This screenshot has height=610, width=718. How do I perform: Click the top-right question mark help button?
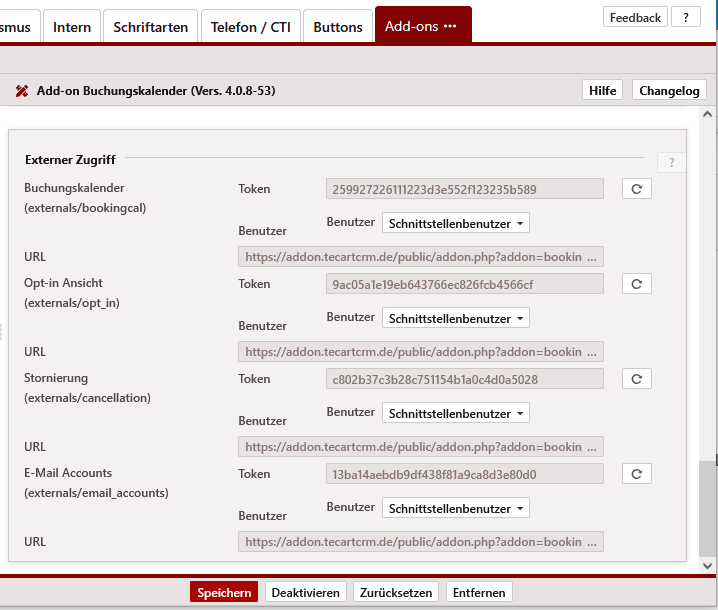685,17
